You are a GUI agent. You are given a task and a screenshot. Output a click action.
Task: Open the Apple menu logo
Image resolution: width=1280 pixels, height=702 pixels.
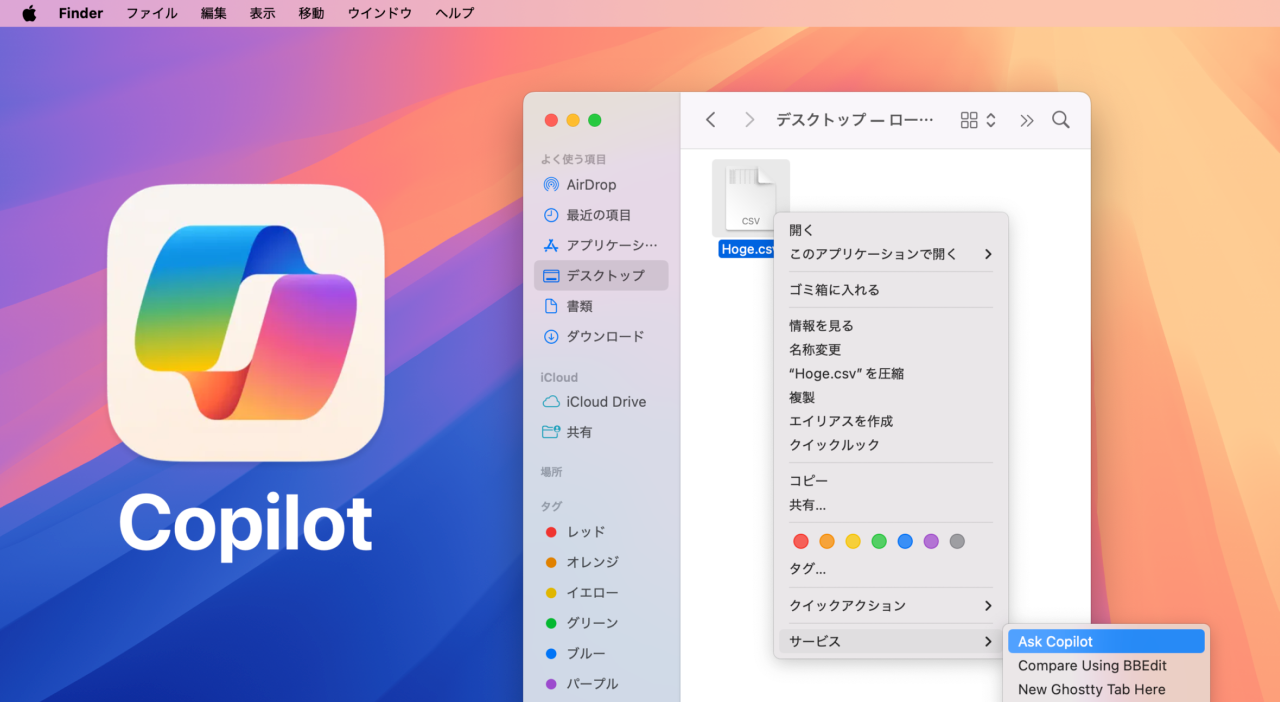pyautogui.click(x=29, y=13)
